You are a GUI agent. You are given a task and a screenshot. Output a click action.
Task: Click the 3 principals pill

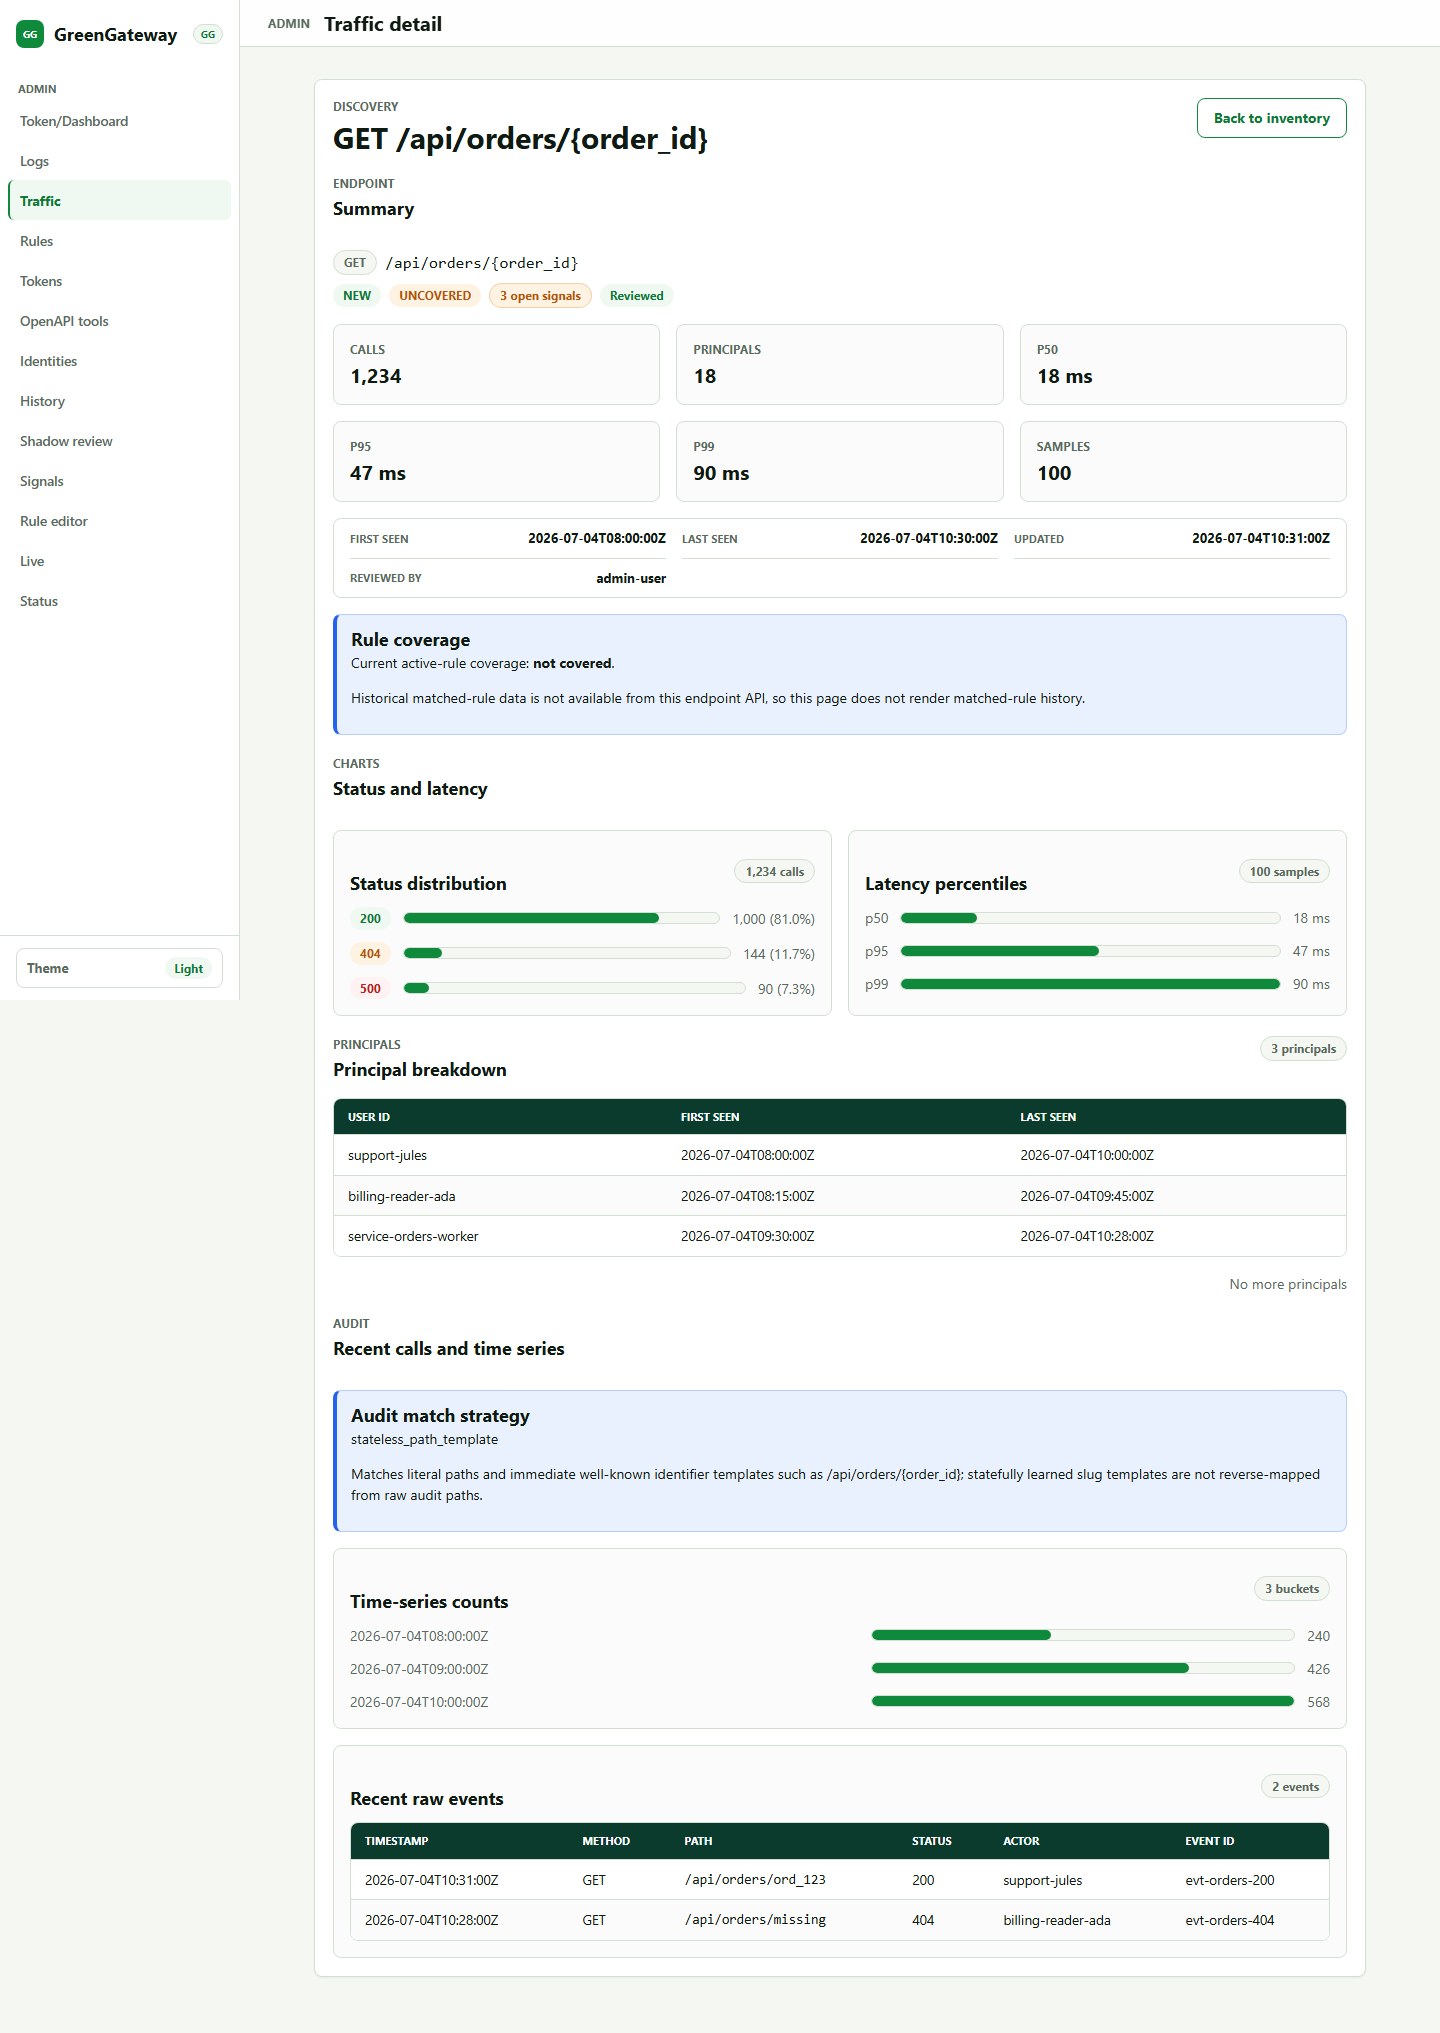1303,1049
